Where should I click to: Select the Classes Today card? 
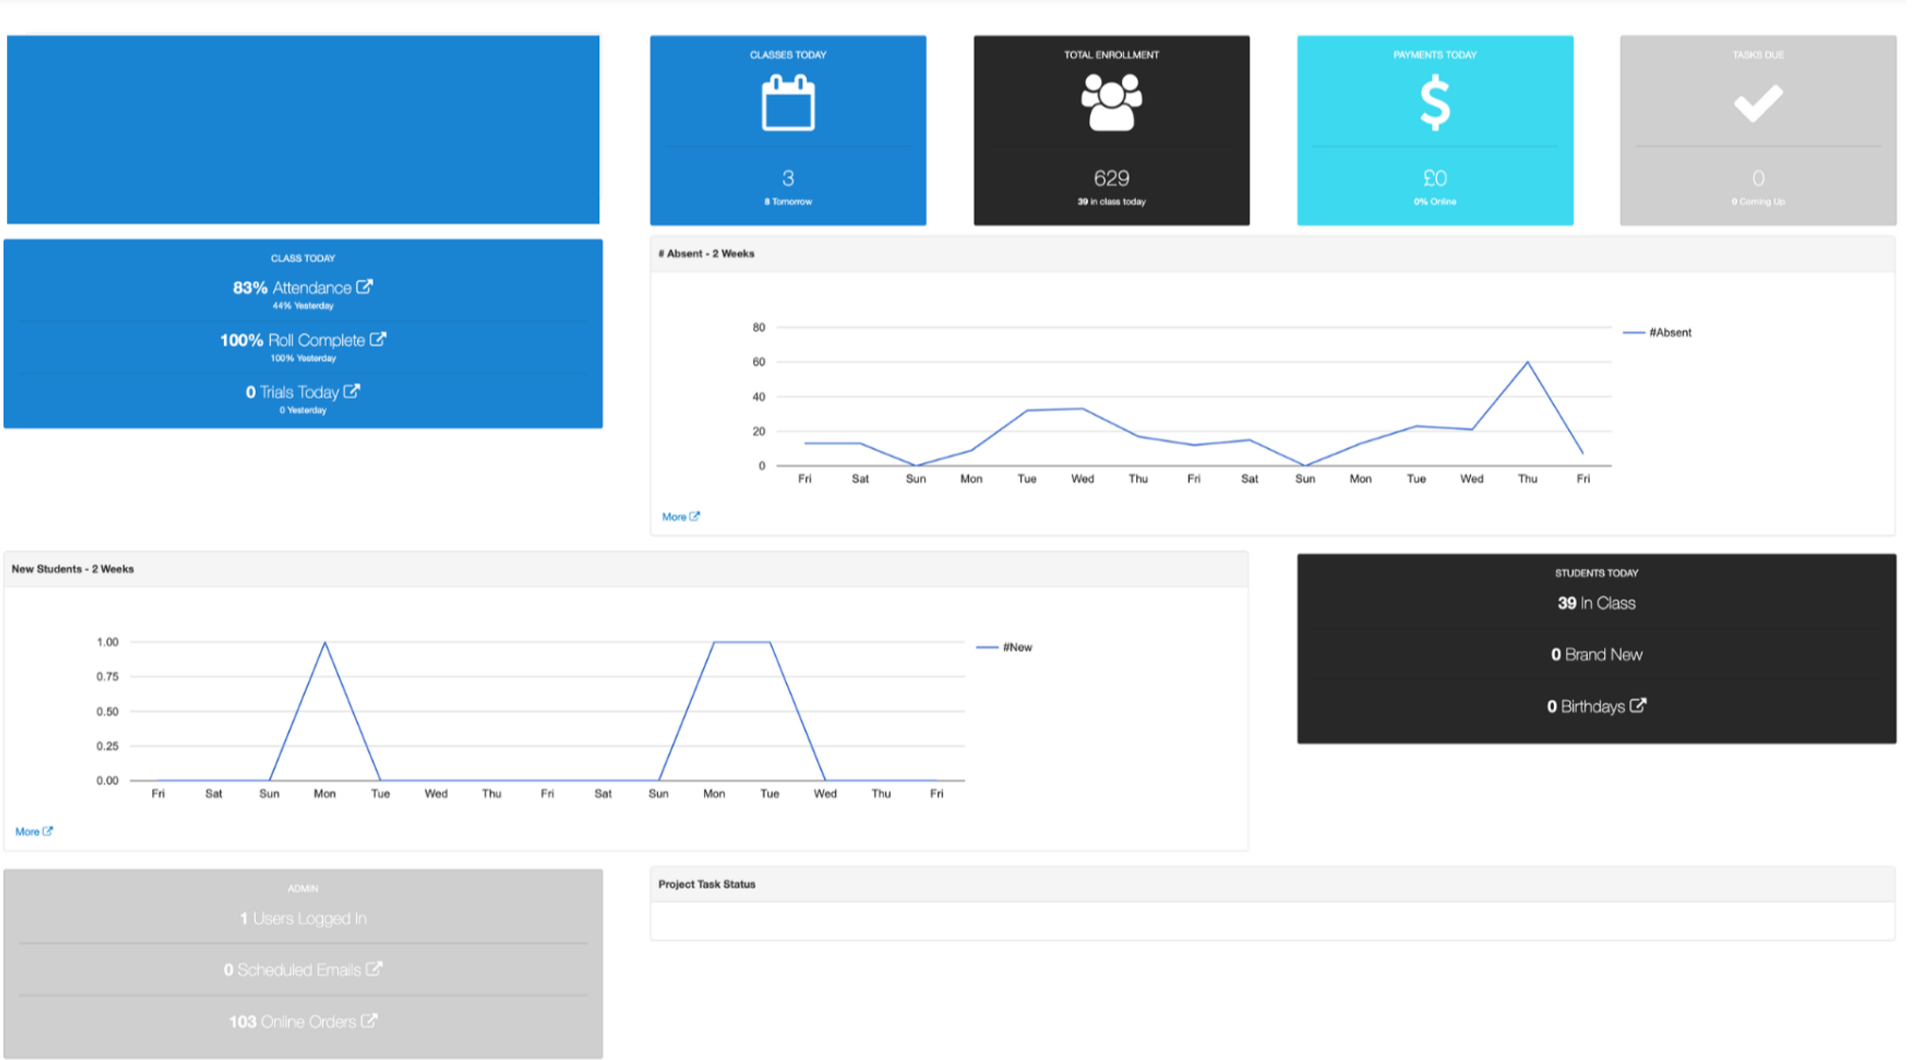(787, 130)
